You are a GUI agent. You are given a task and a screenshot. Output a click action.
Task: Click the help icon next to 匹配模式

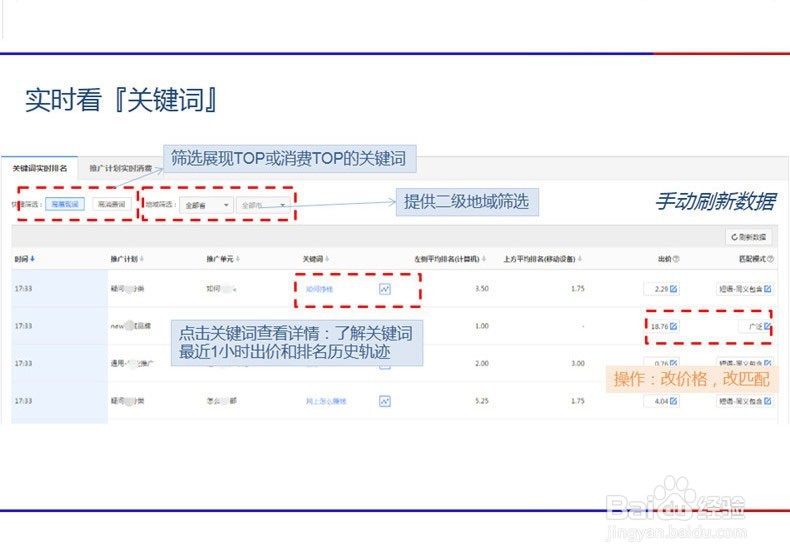tap(770, 259)
